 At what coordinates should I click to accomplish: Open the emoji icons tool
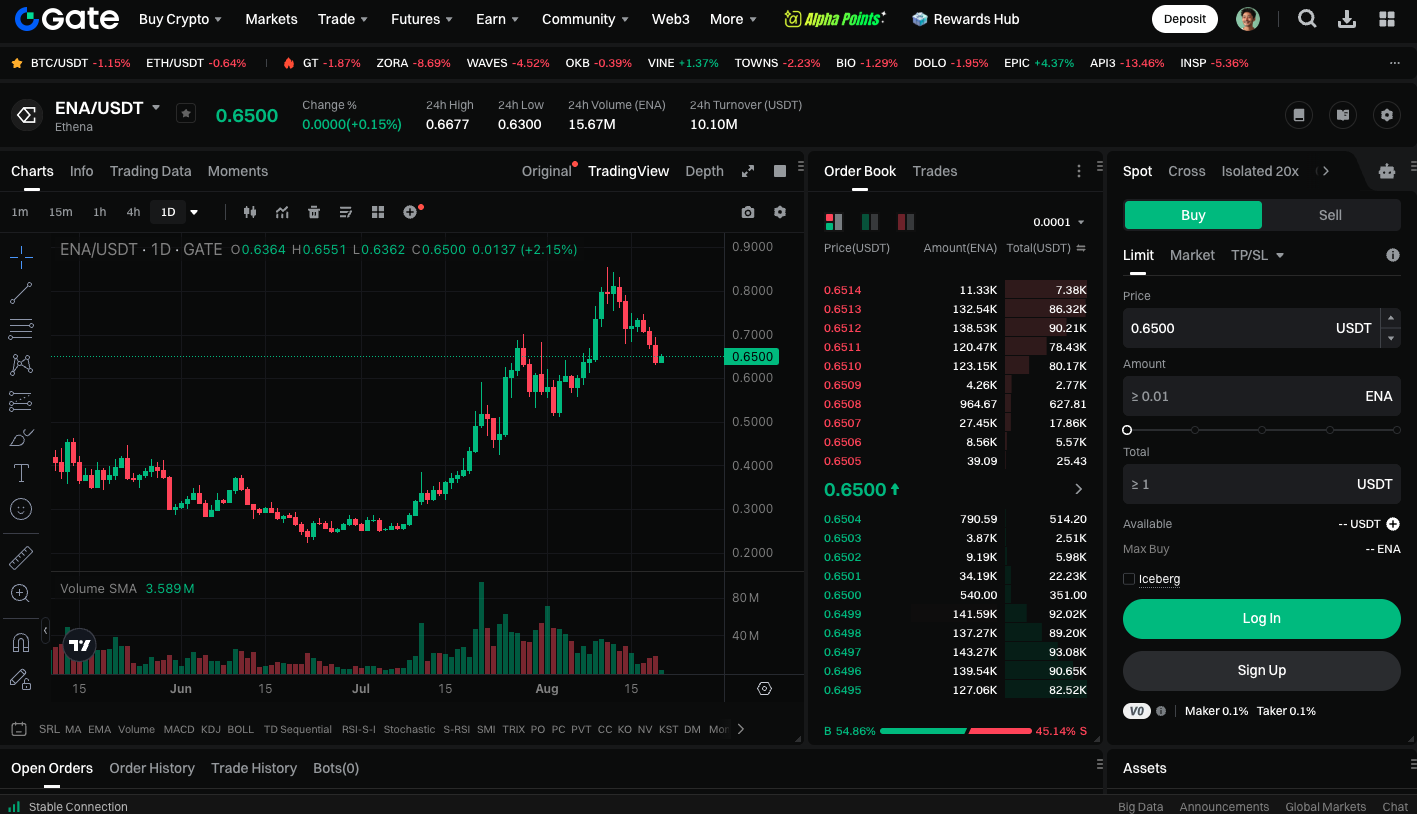(21, 509)
